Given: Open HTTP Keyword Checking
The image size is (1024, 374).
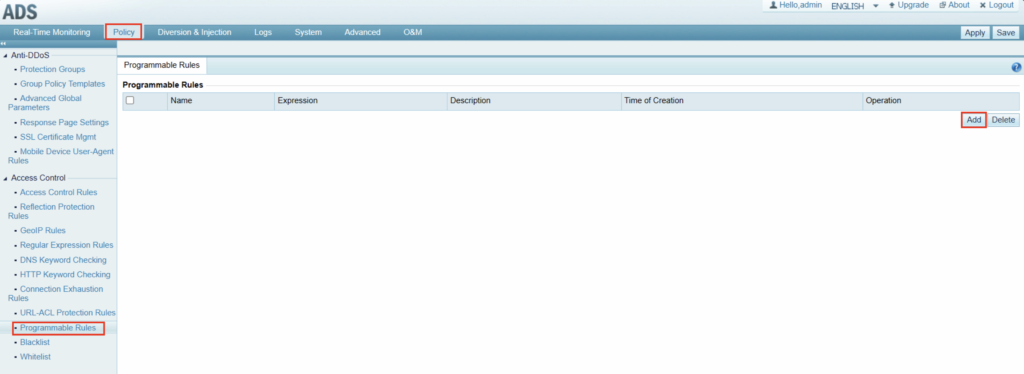Looking at the screenshot, I should pos(65,274).
